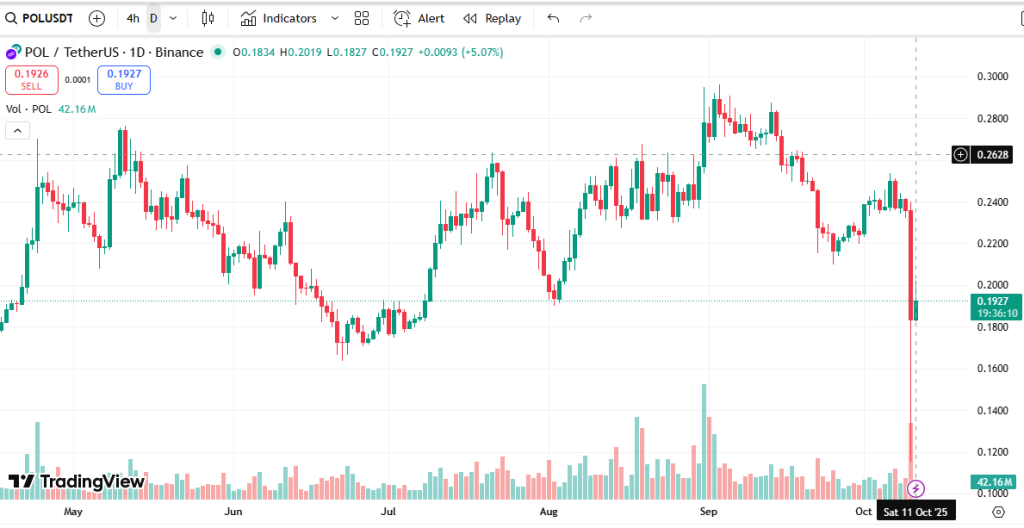Switch to the 4h timeframe
The width and height of the screenshot is (1024, 528).
pos(133,18)
